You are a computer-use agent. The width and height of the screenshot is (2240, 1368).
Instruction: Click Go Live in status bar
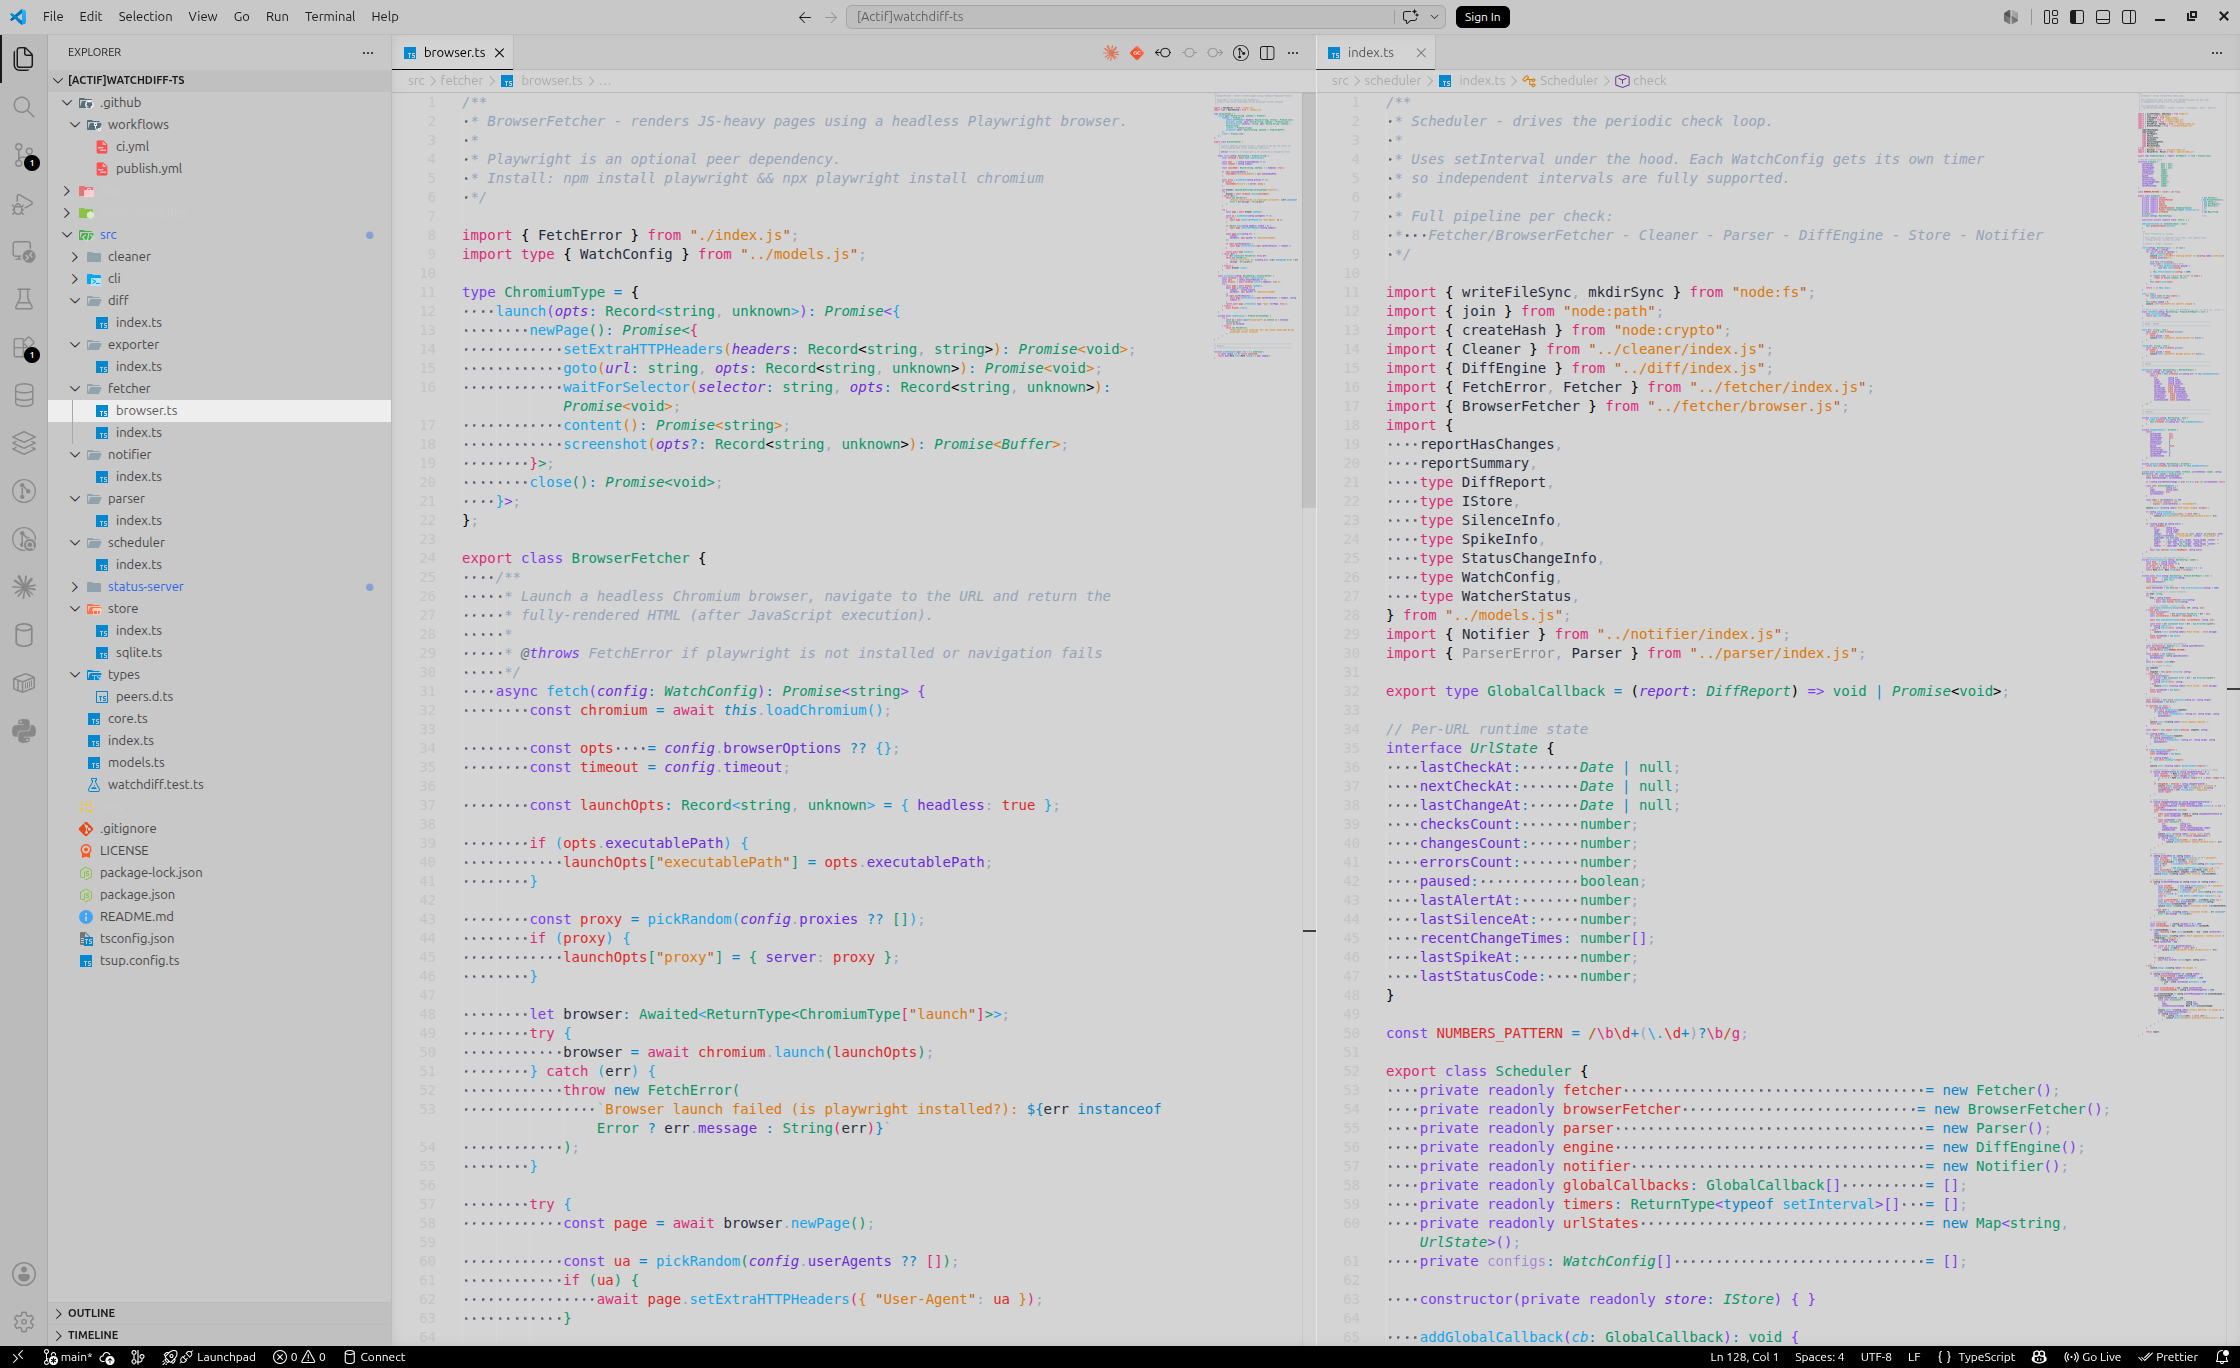click(2092, 1357)
